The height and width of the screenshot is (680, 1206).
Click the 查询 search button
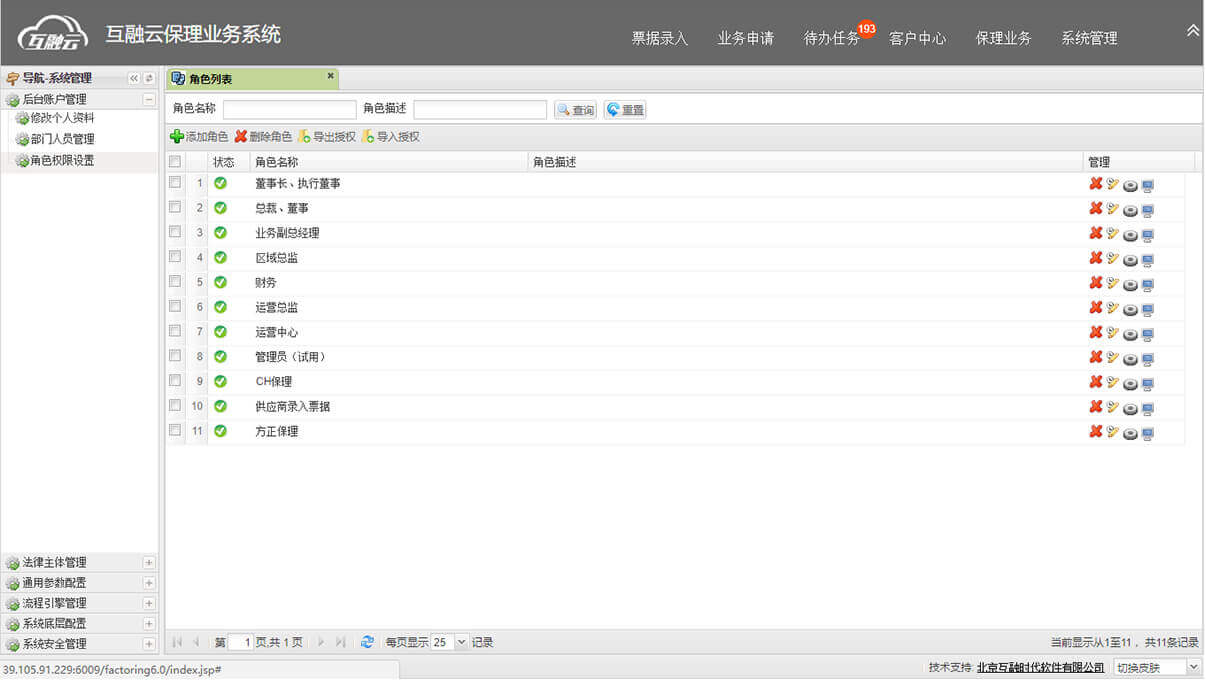coord(575,110)
